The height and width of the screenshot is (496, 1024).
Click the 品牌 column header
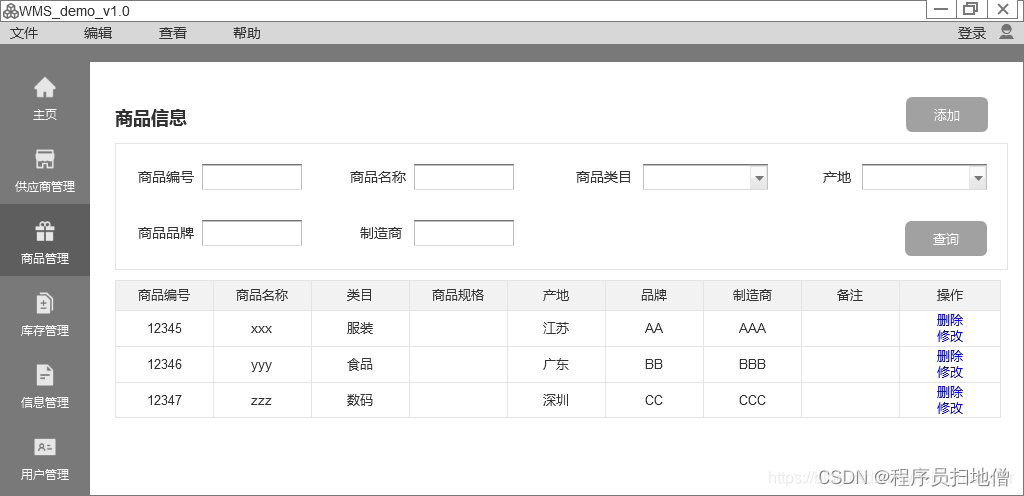coord(654,296)
